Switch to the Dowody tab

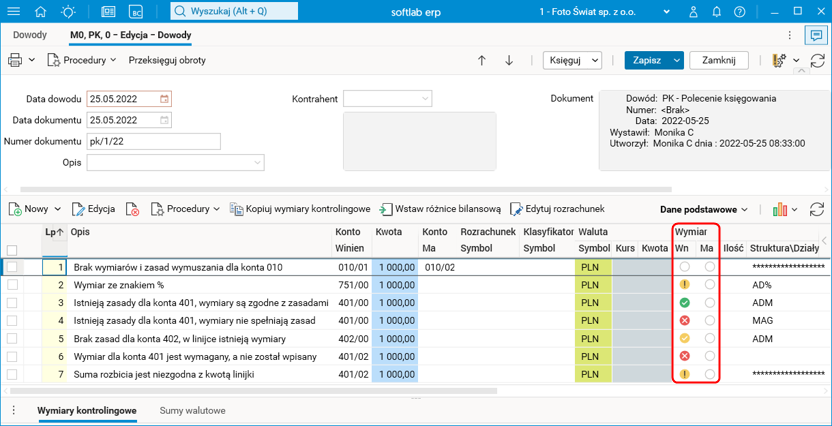(x=30, y=36)
